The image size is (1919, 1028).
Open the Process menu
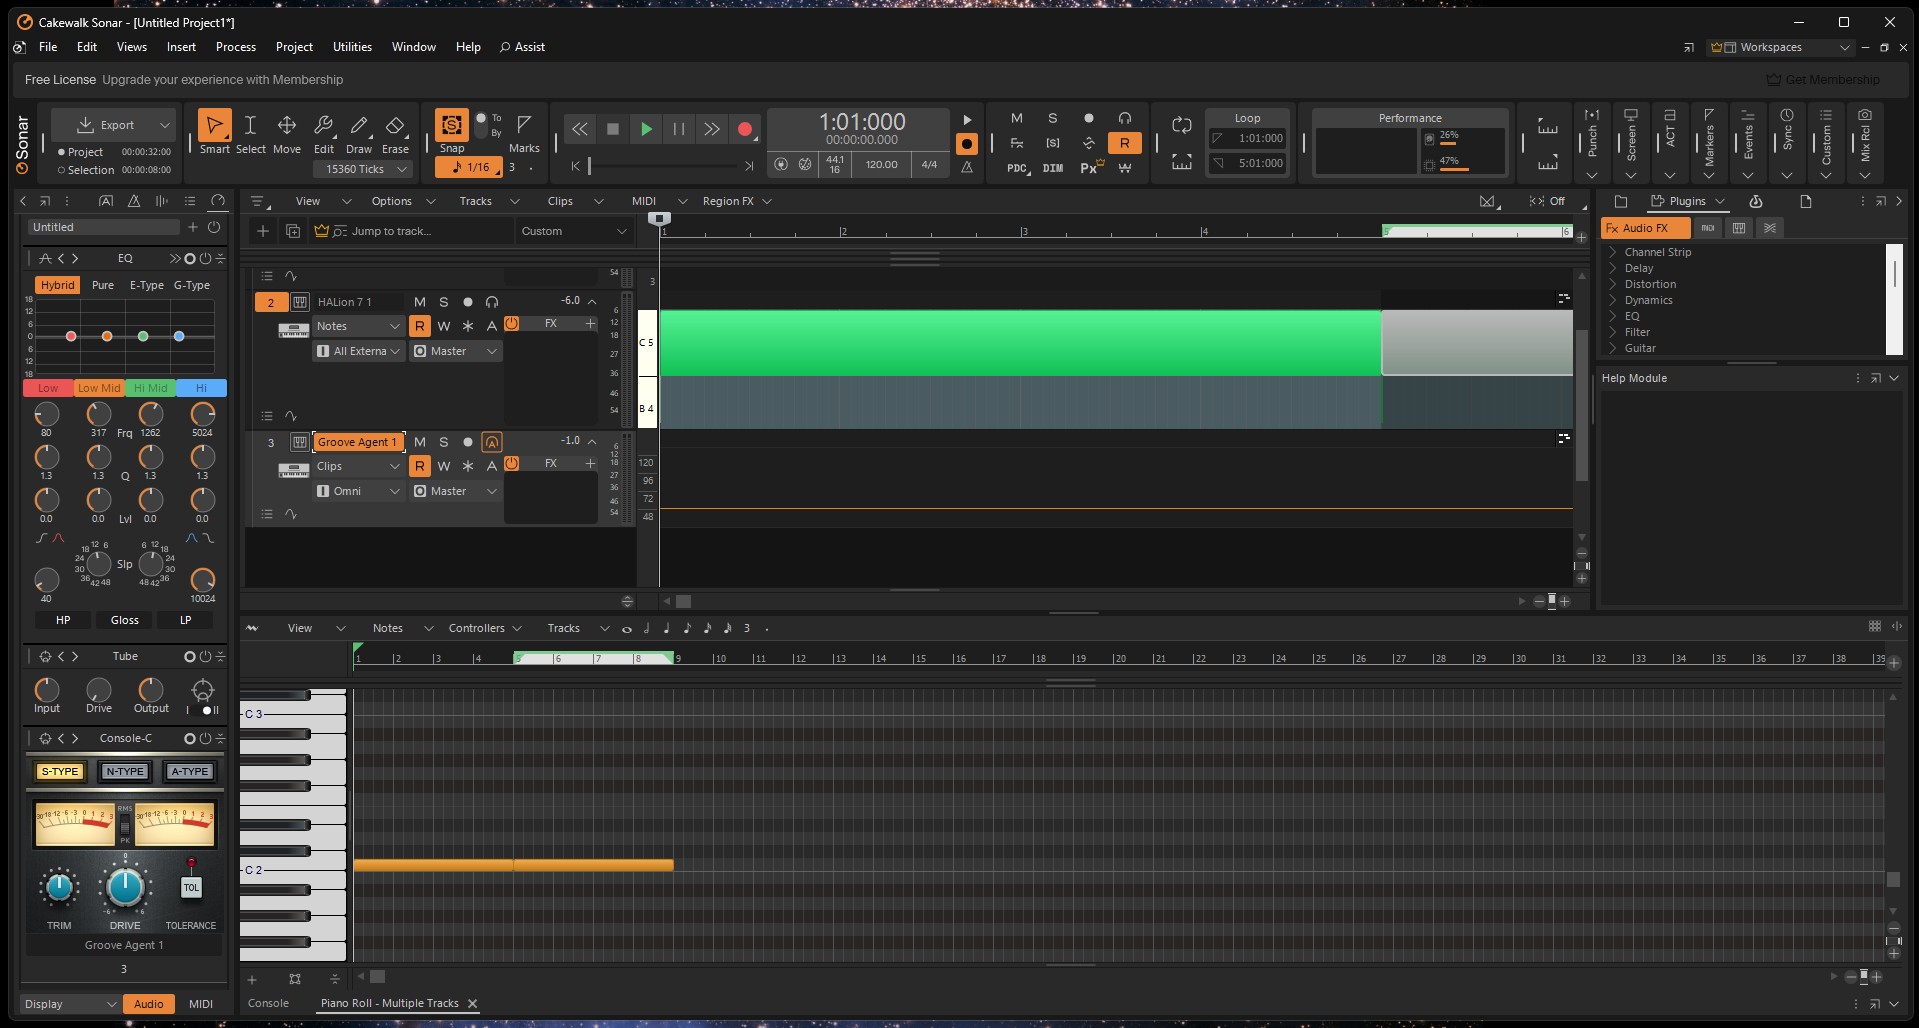coord(235,47)
